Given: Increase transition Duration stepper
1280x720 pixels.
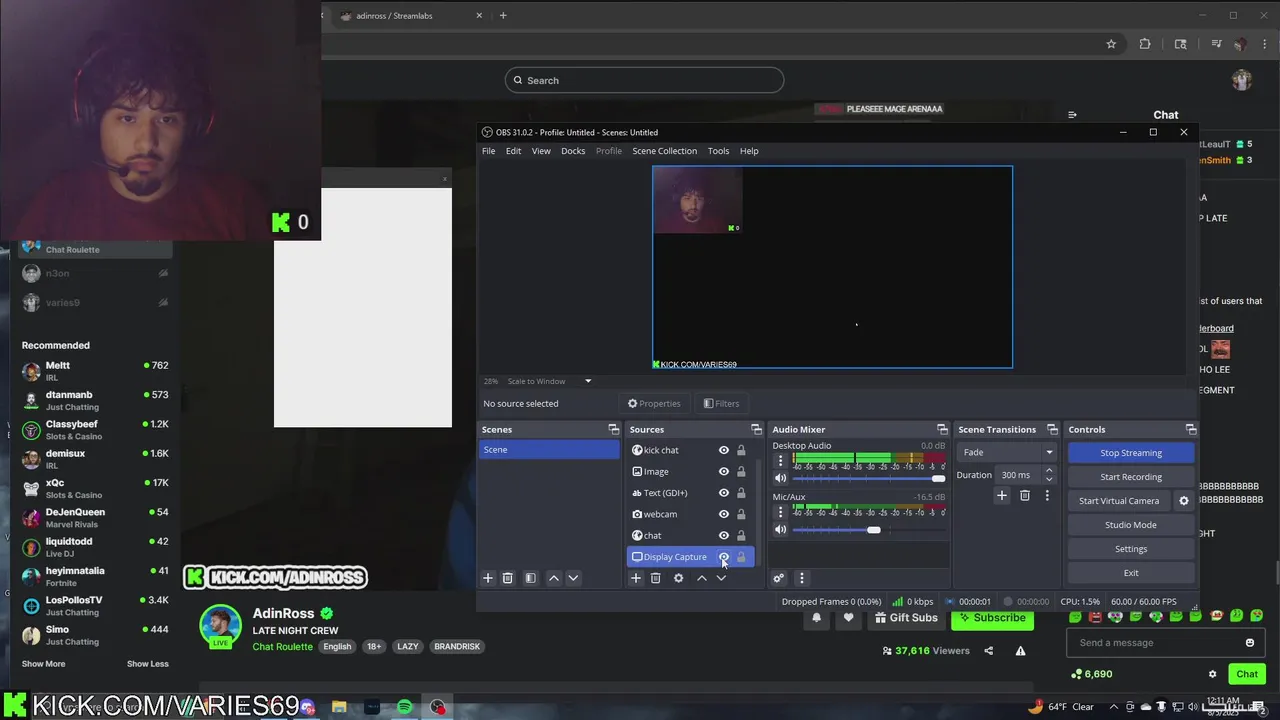Looking at the screenshot, I should 1049,471.
